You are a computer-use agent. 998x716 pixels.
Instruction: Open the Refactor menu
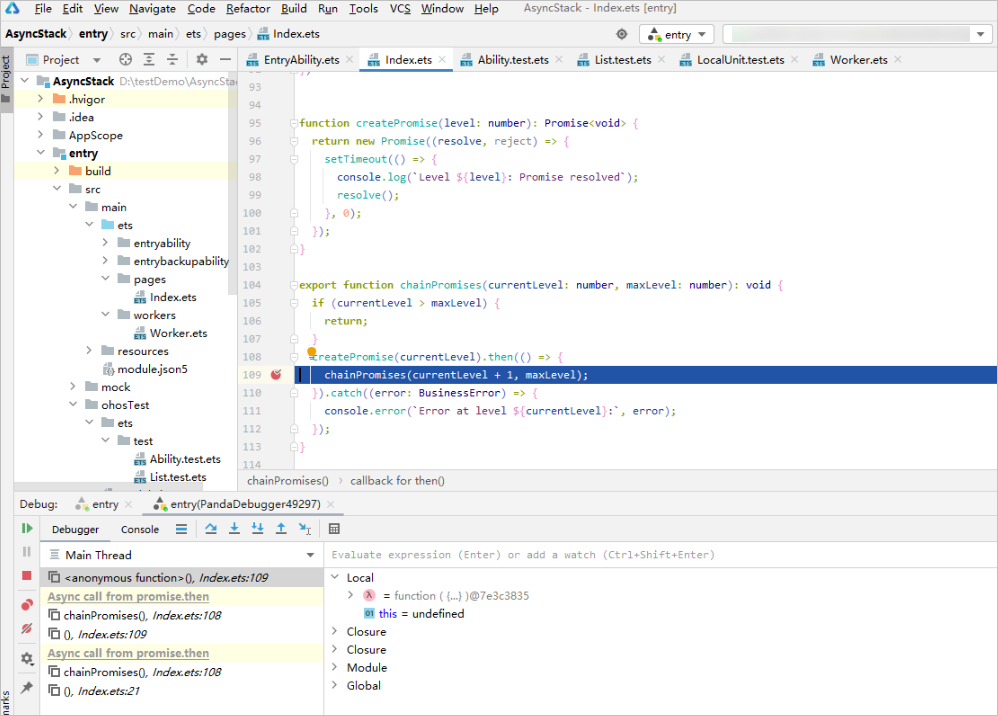click(247, 9)
